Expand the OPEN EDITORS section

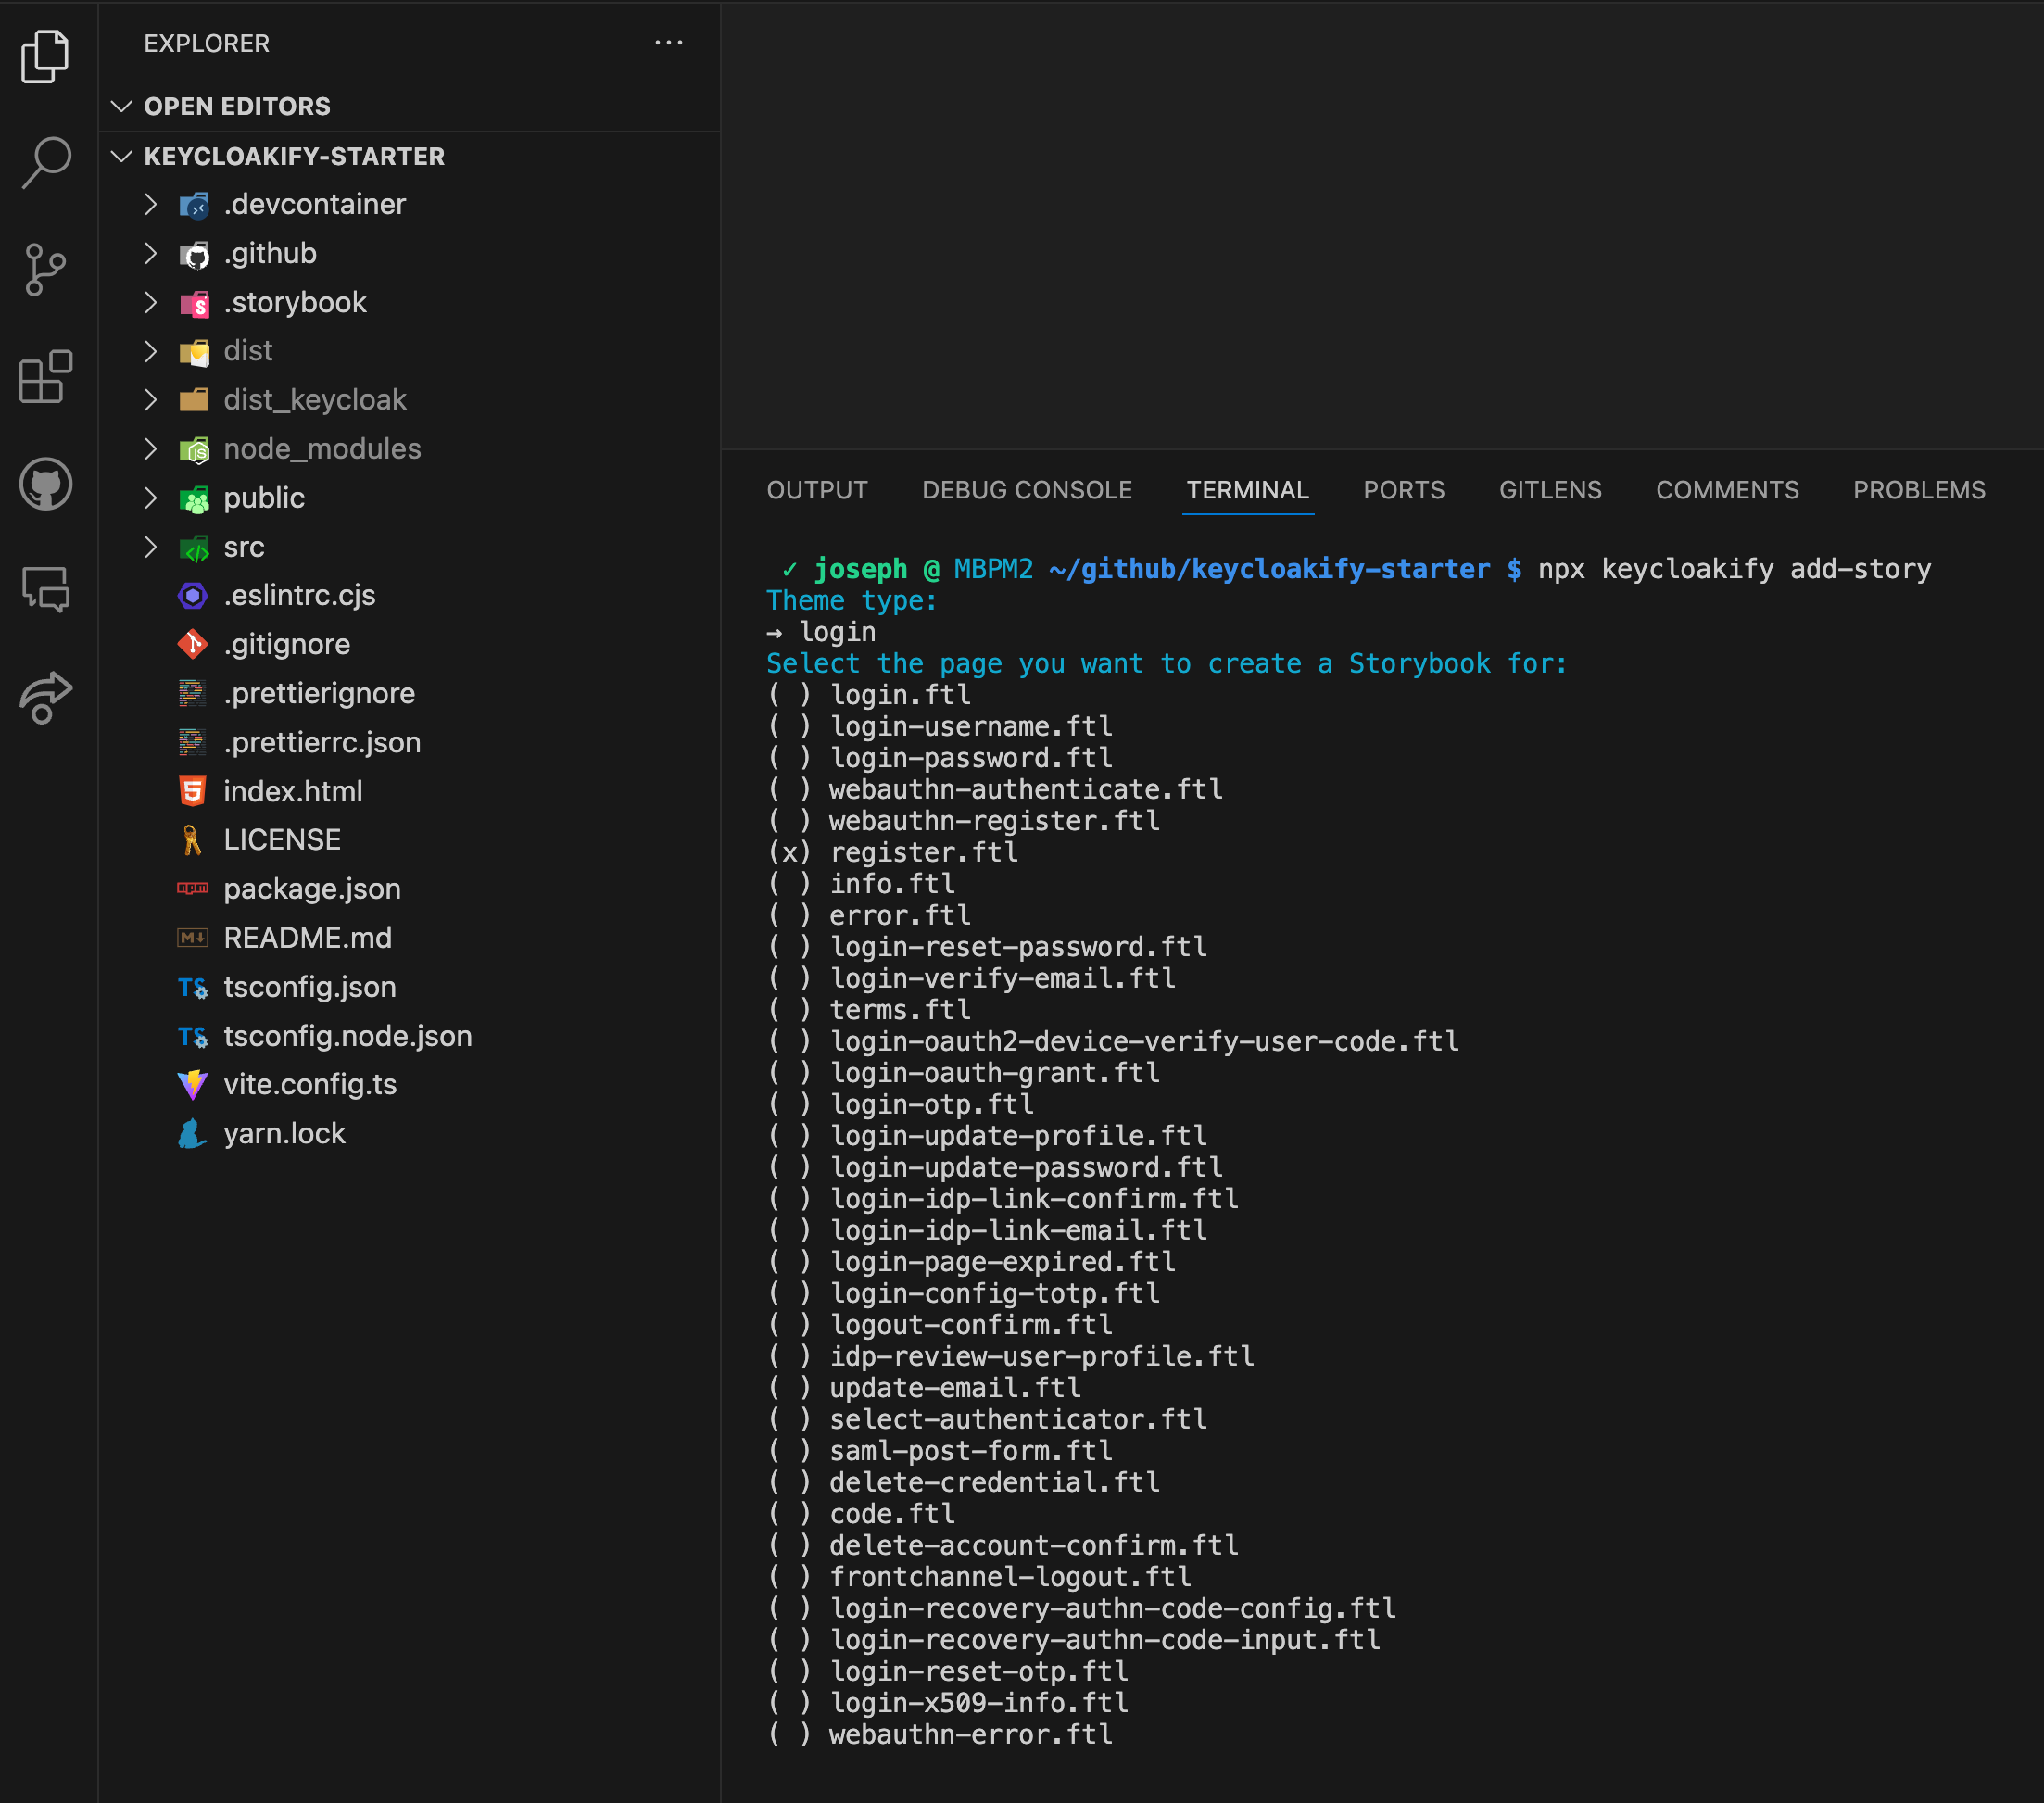coord(236,106)
